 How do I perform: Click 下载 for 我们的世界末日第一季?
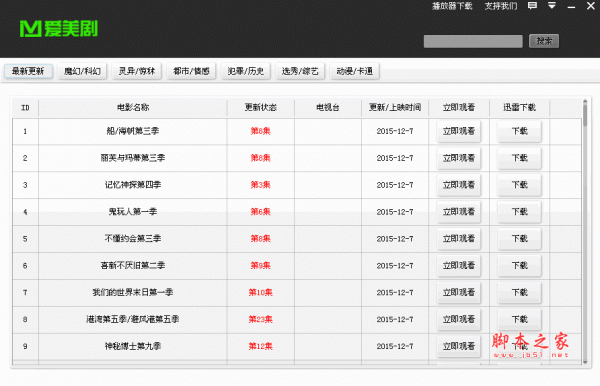click(519, 293)
